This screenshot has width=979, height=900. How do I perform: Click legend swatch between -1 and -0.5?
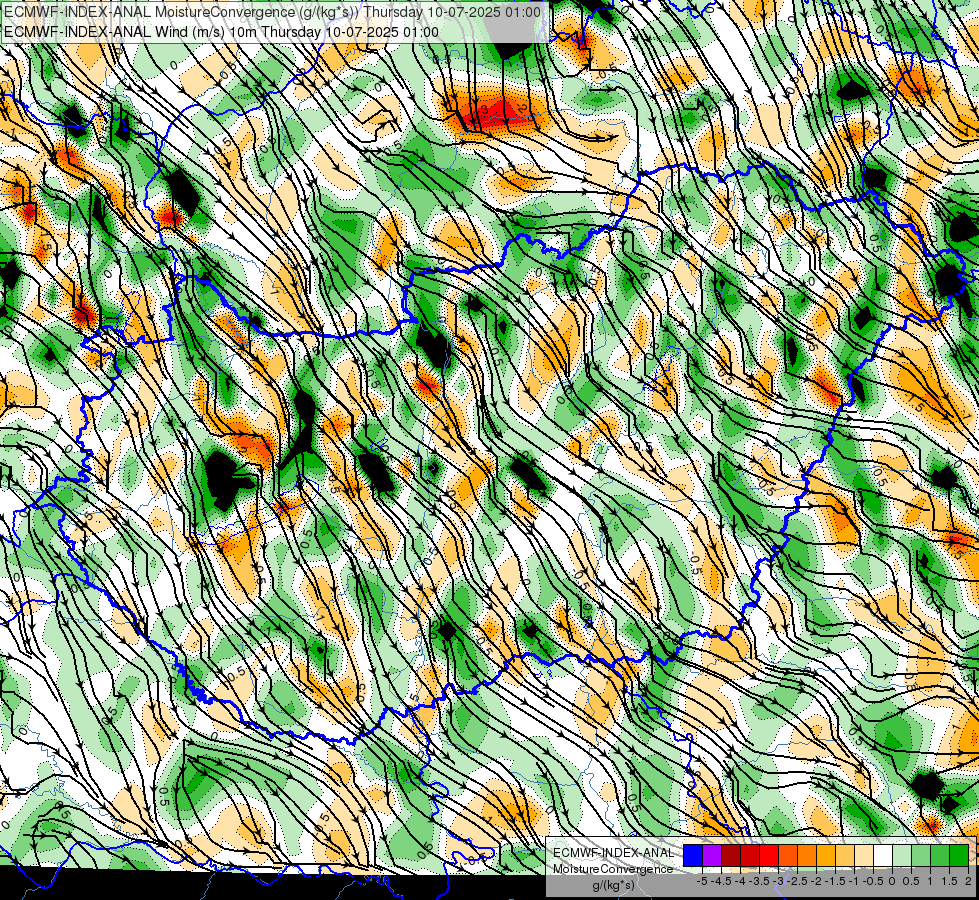pos(864,856)
